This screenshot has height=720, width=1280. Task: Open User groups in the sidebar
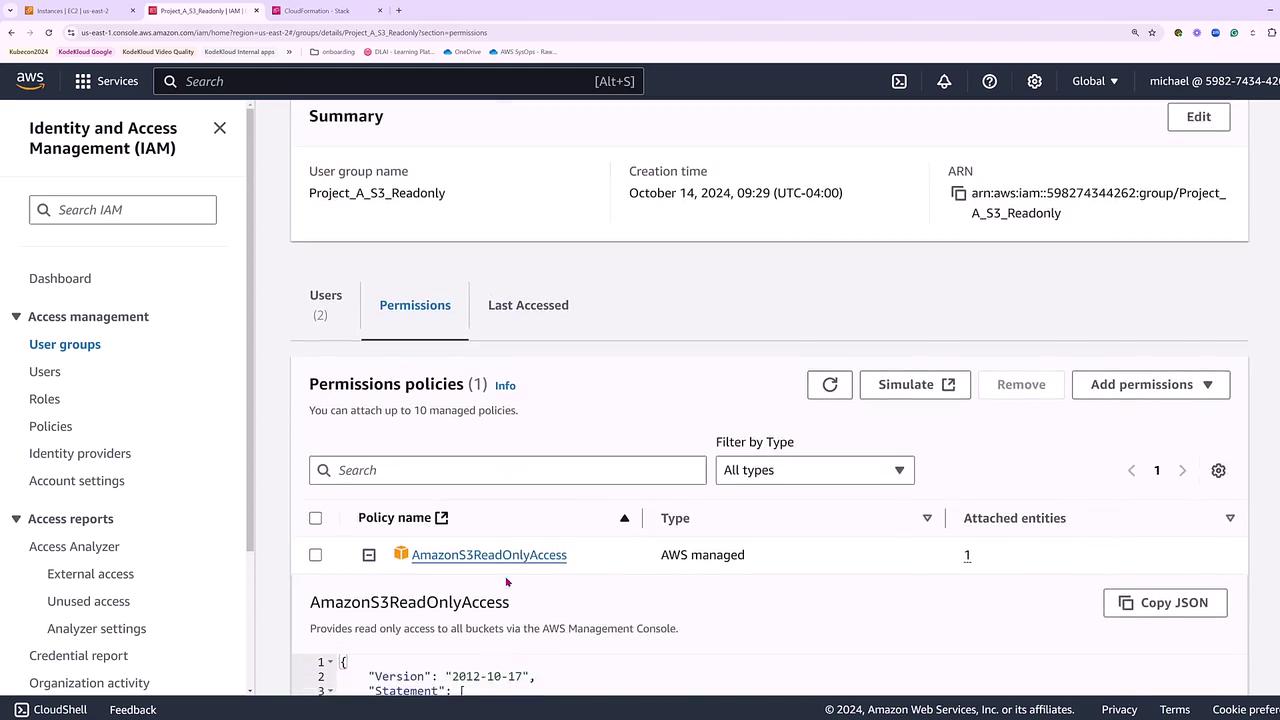tap(65, 344)
